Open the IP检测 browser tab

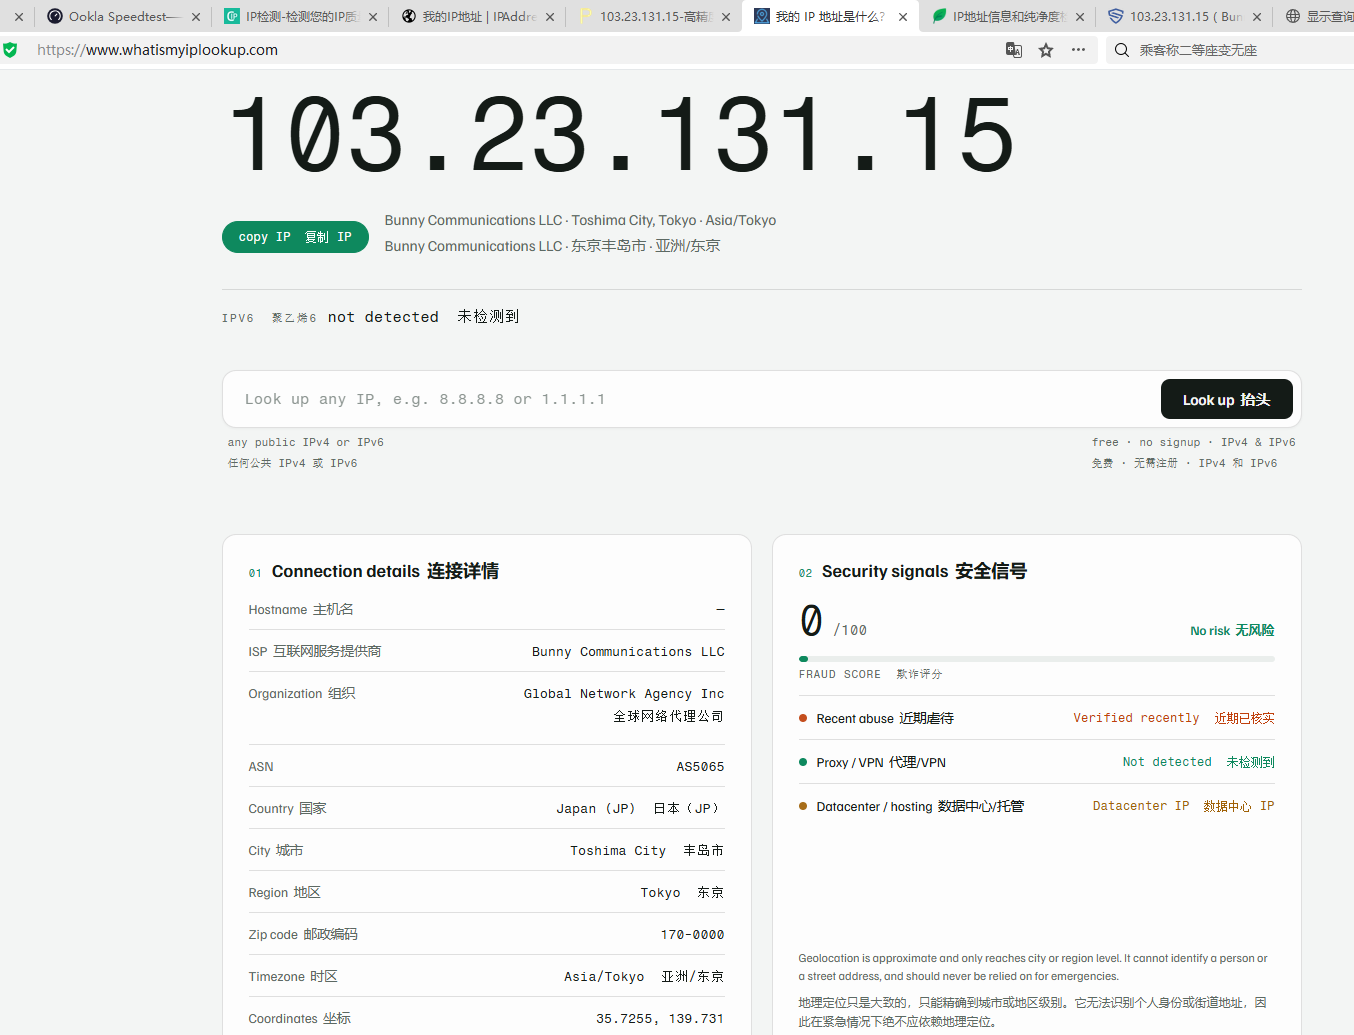pos(300,16)
